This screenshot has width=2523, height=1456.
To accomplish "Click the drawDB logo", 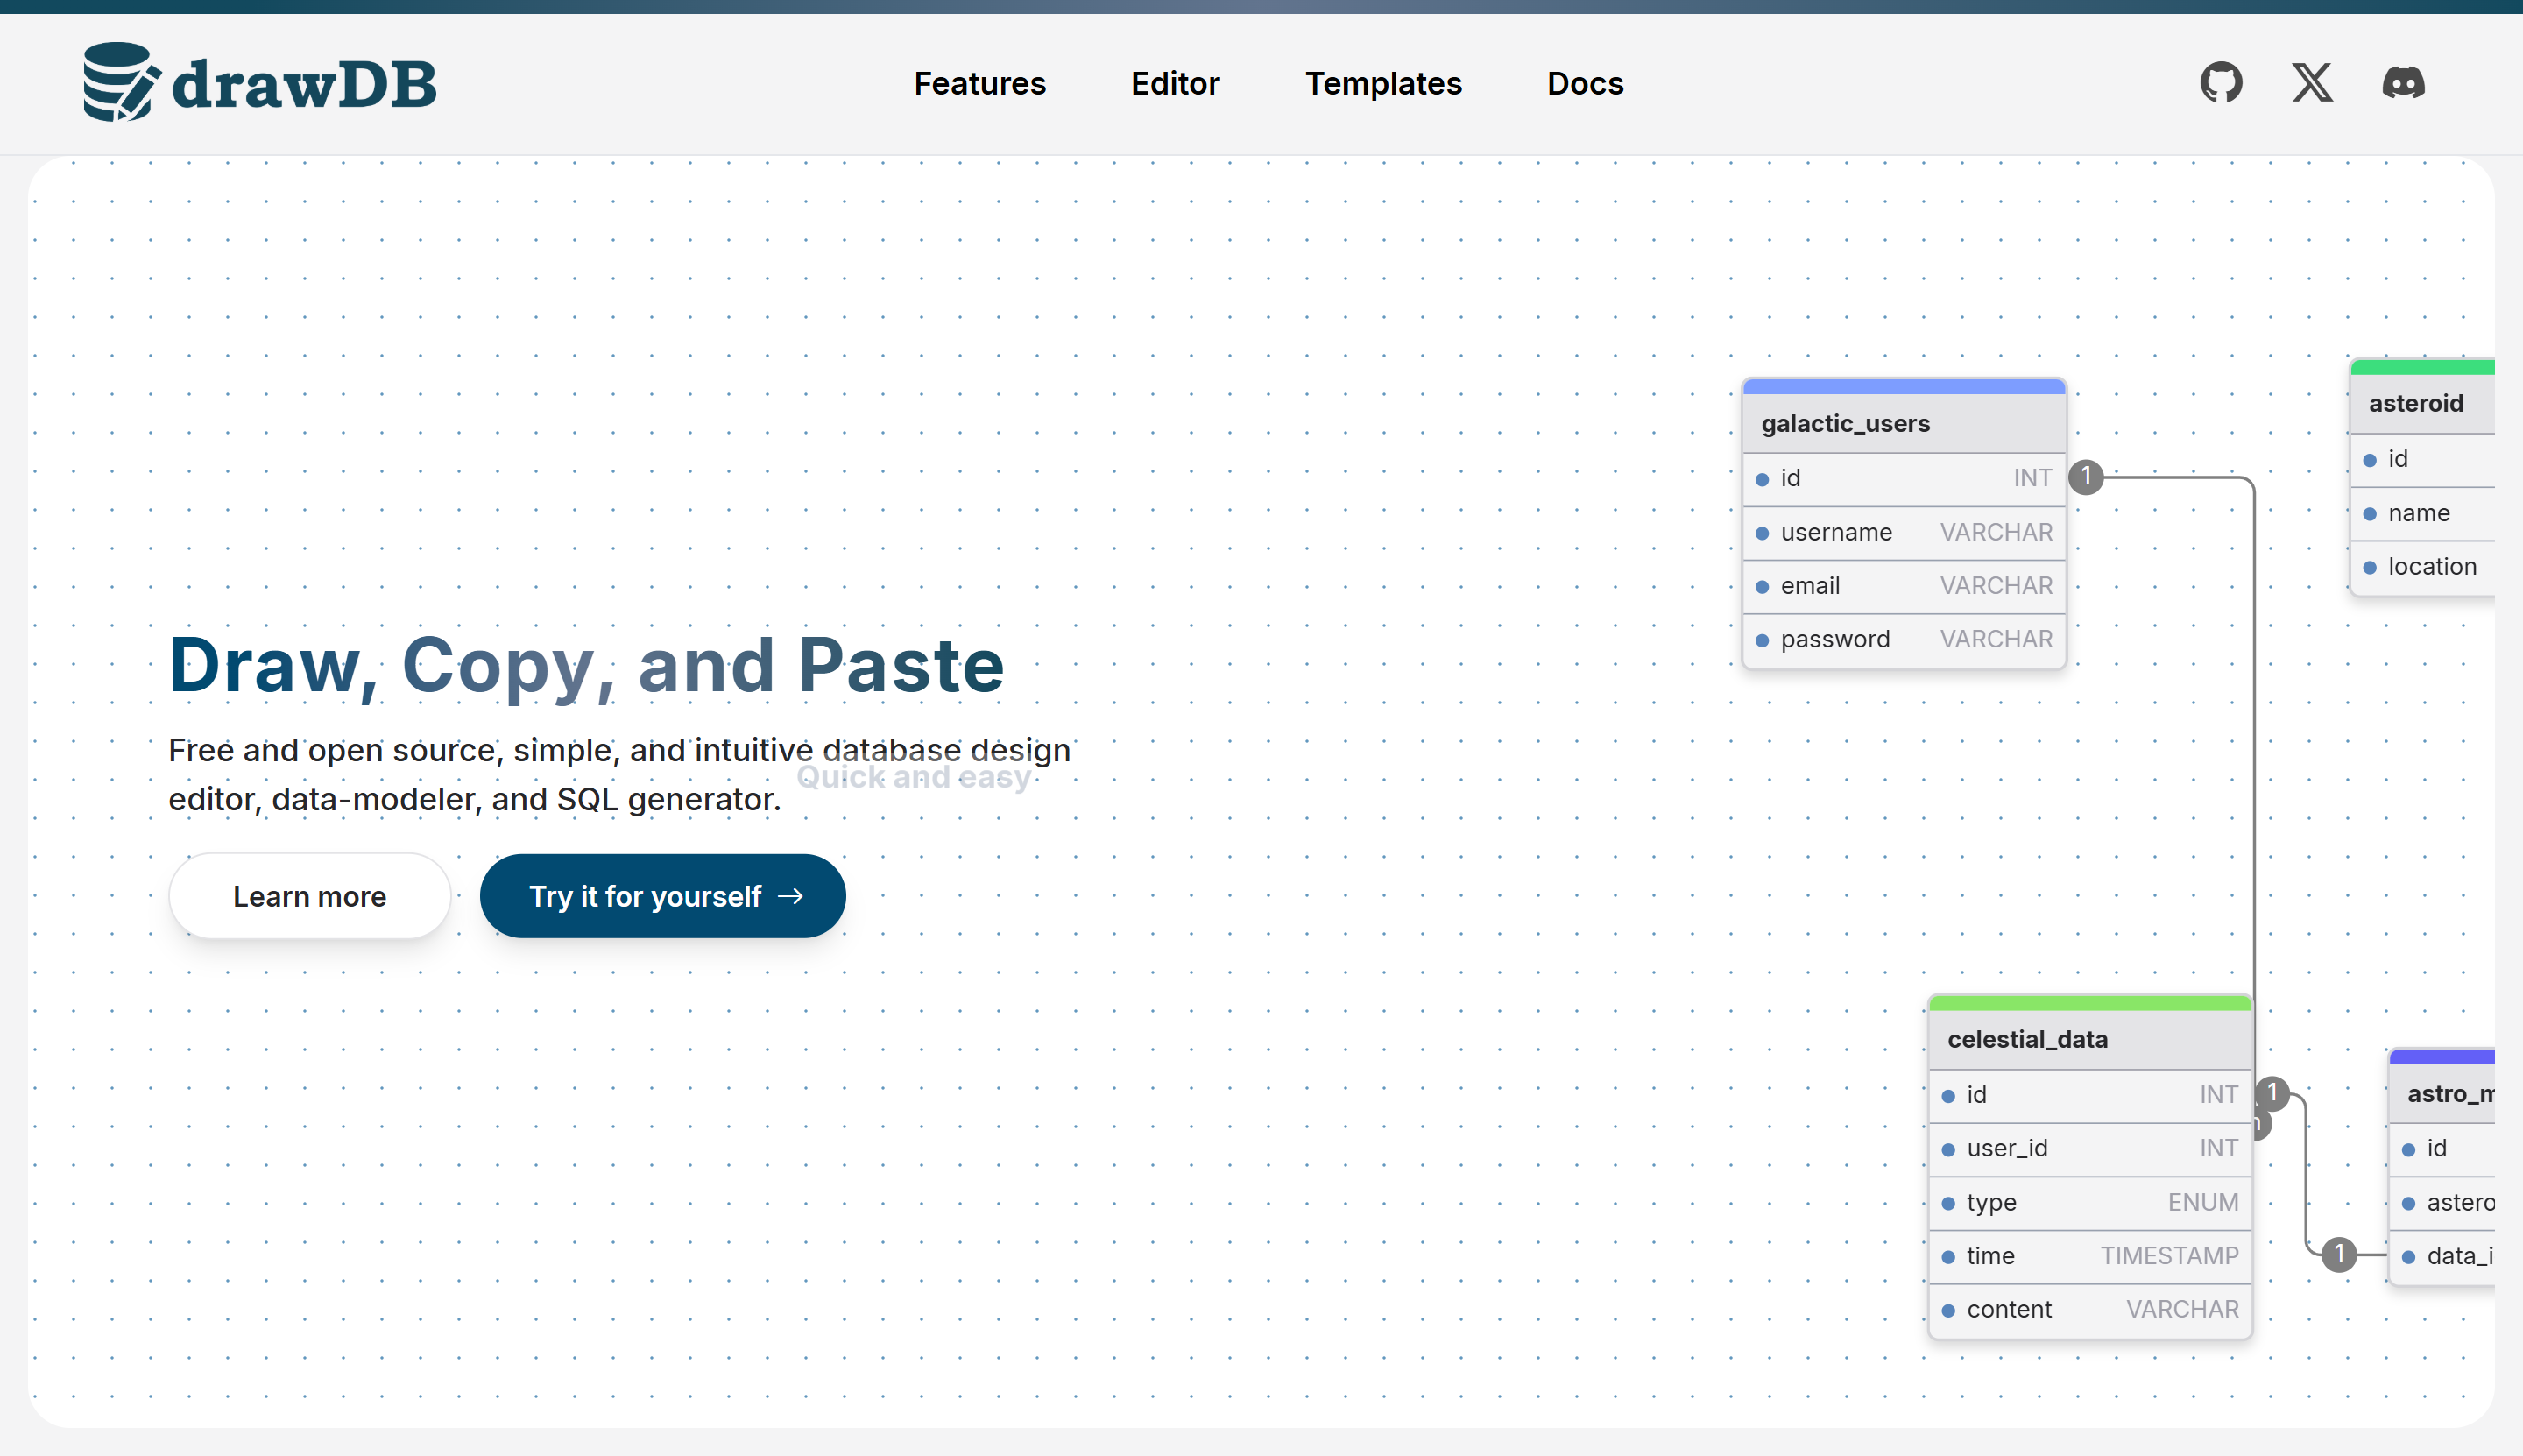I will click(259, 82).
